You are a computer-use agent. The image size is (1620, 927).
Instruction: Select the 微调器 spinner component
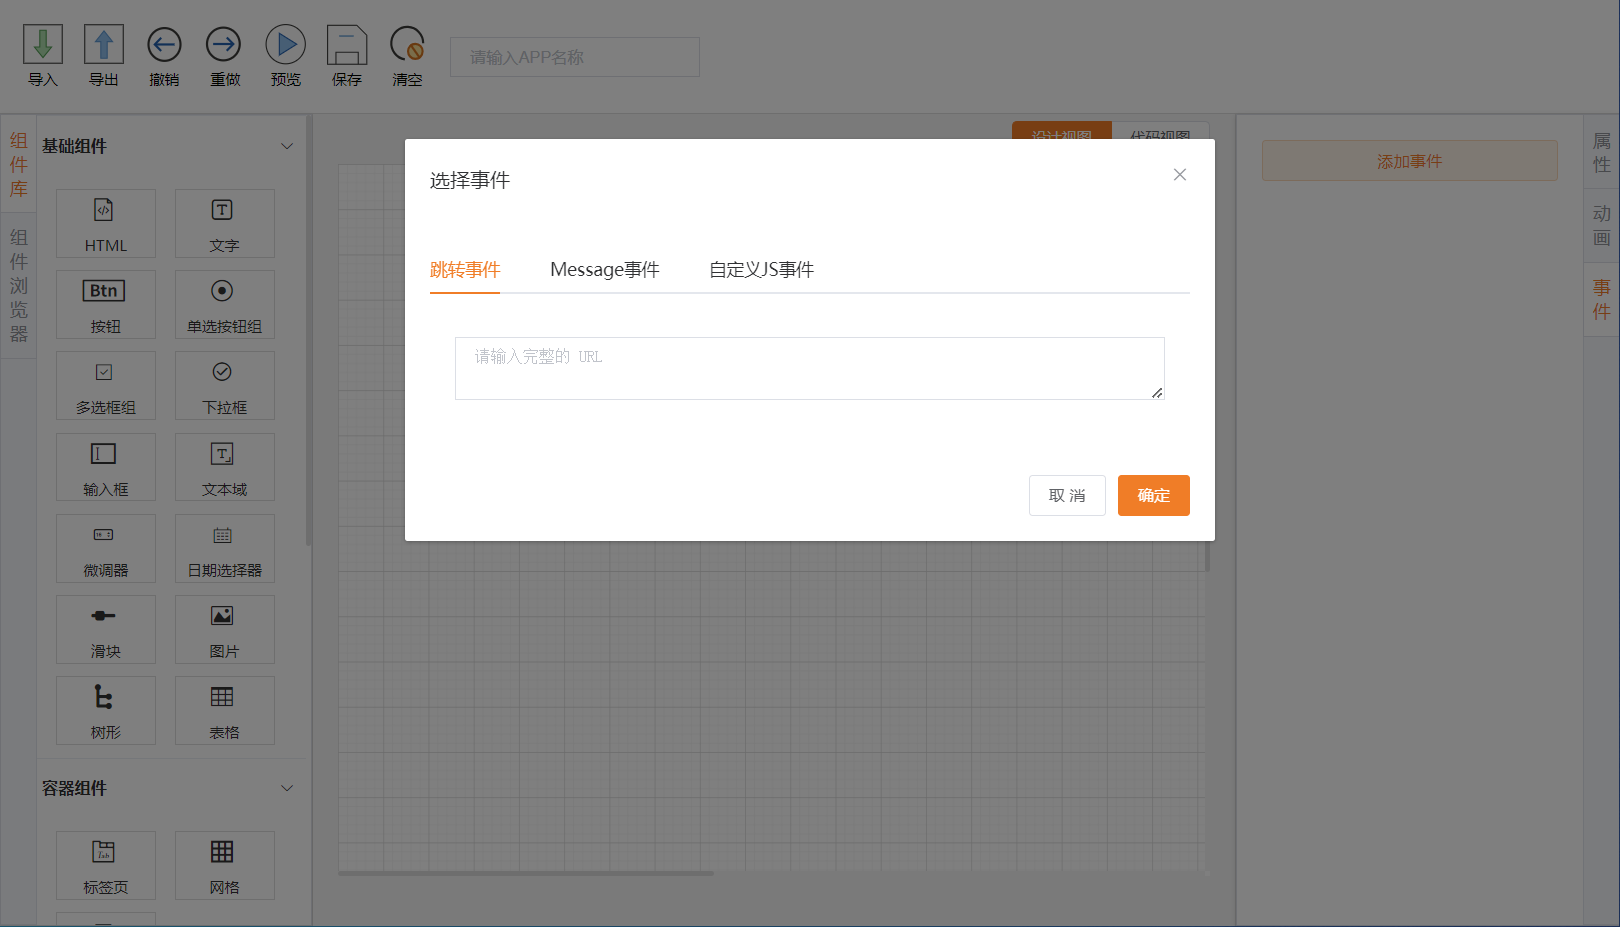point(106,548)
